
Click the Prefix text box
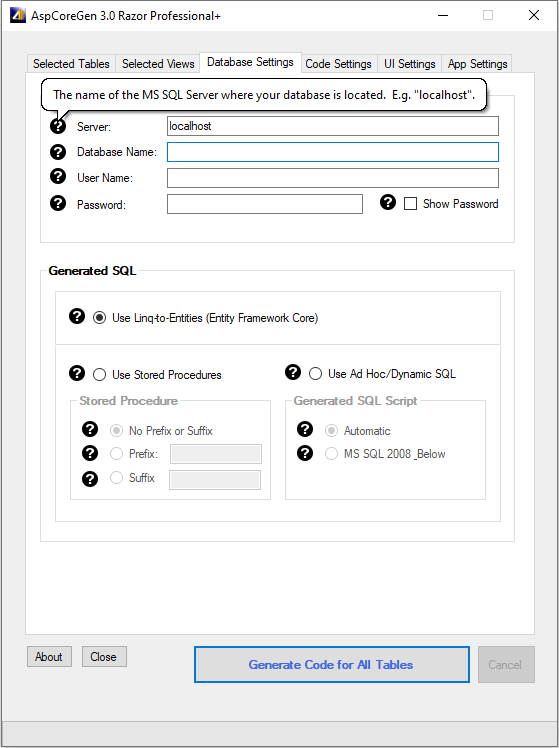[216, 454]
